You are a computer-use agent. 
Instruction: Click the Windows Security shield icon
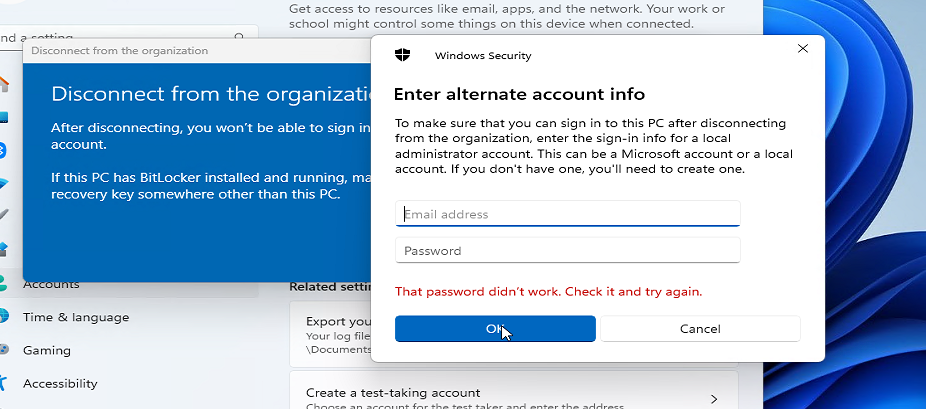(402, 55)
